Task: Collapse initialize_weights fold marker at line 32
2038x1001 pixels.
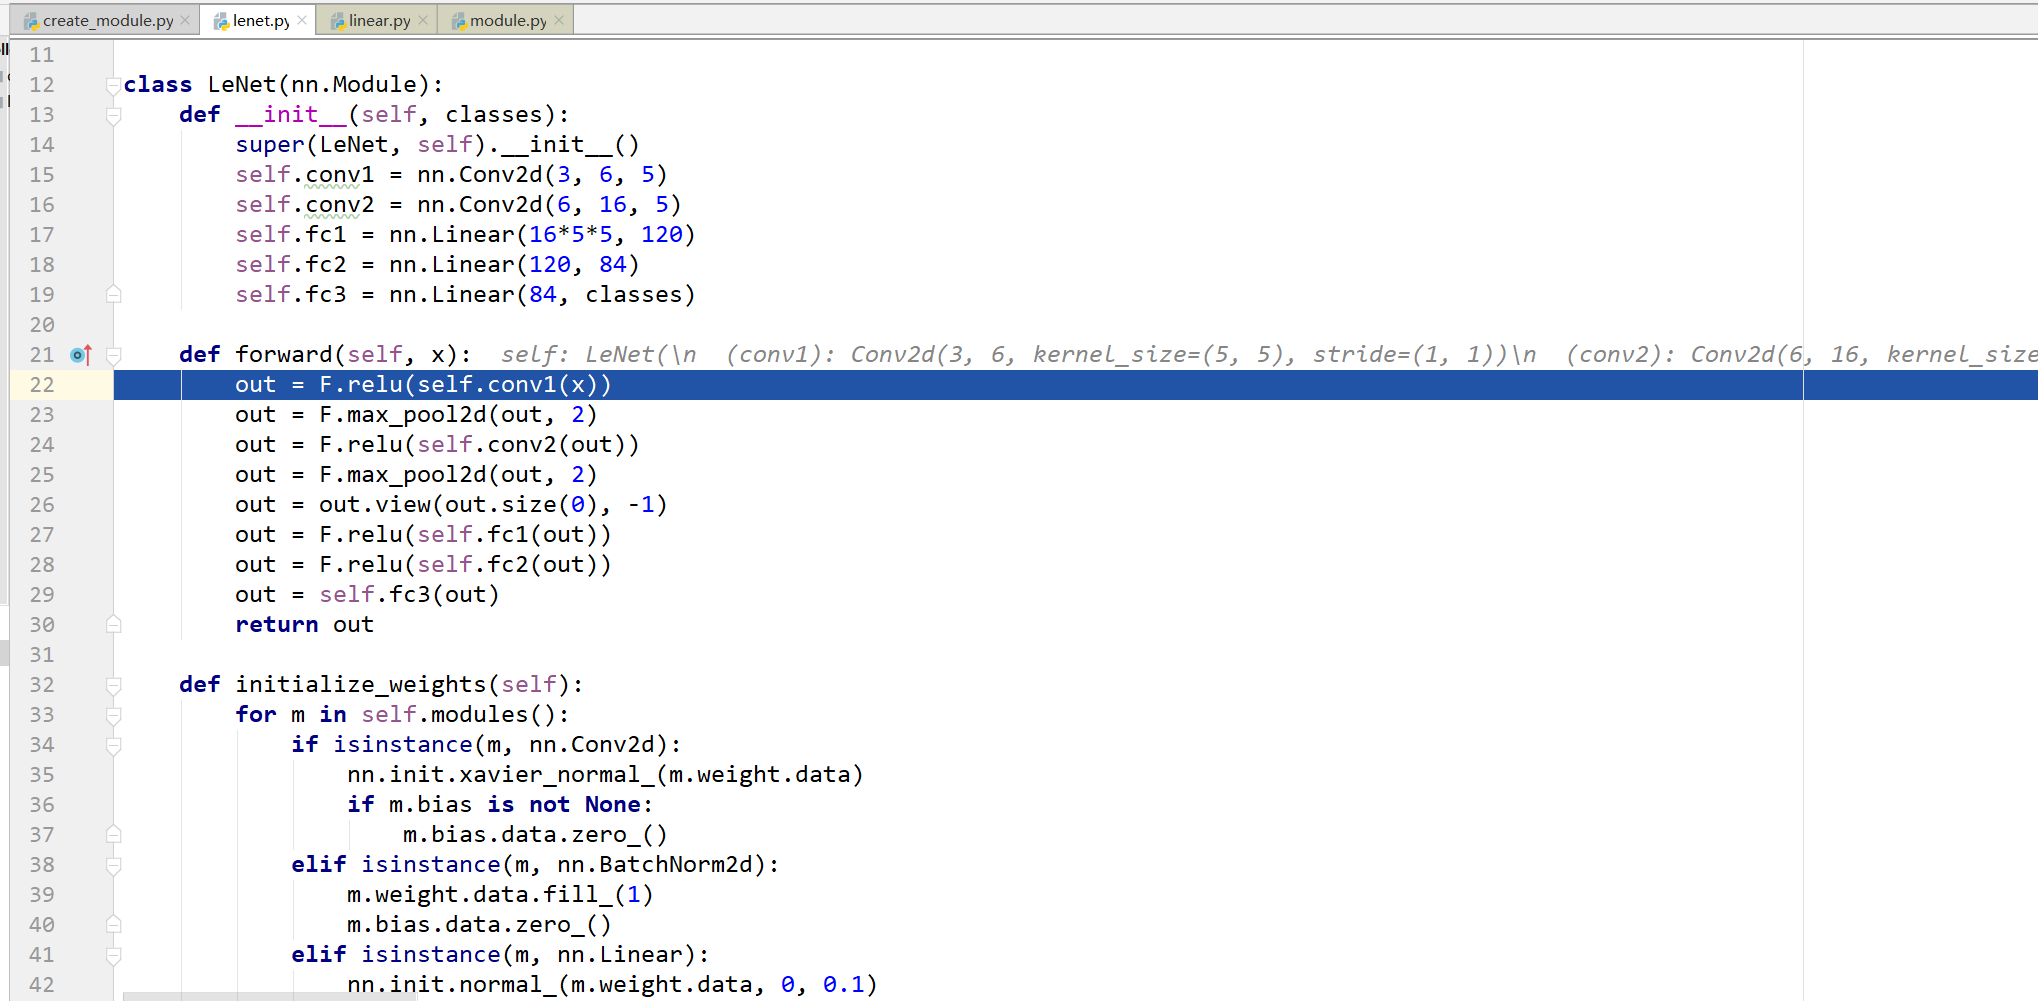Action: coord(114,686)
